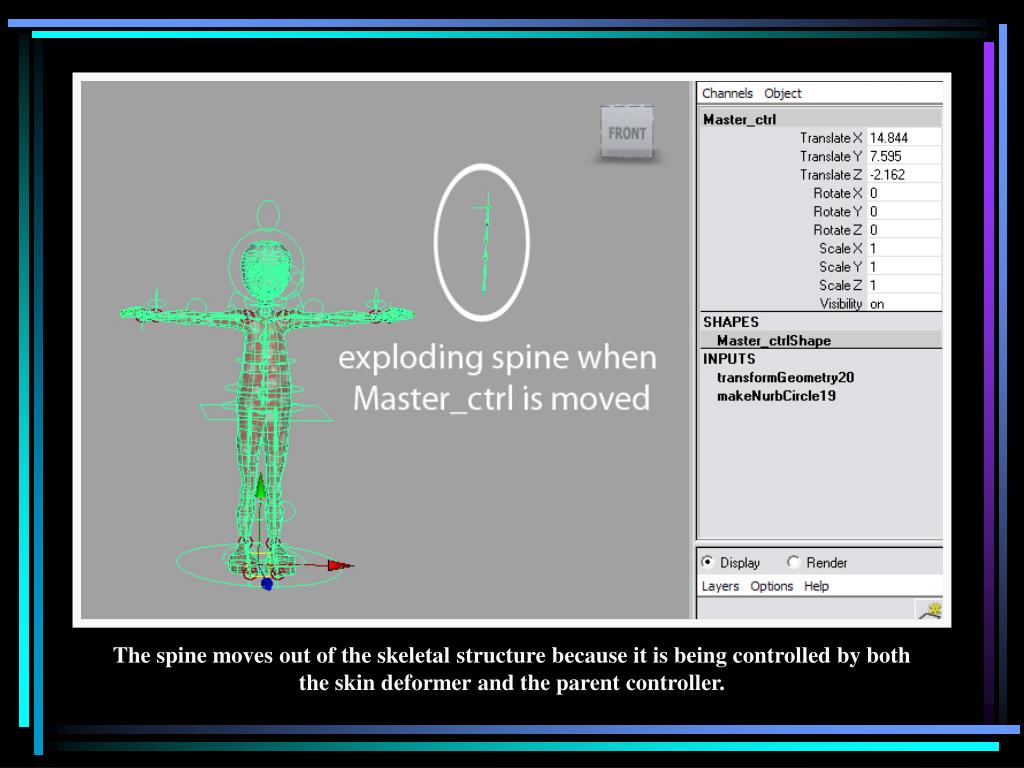Click the Visibility value field showing on
The image size is (1024, 768).
tap(904, 304)
